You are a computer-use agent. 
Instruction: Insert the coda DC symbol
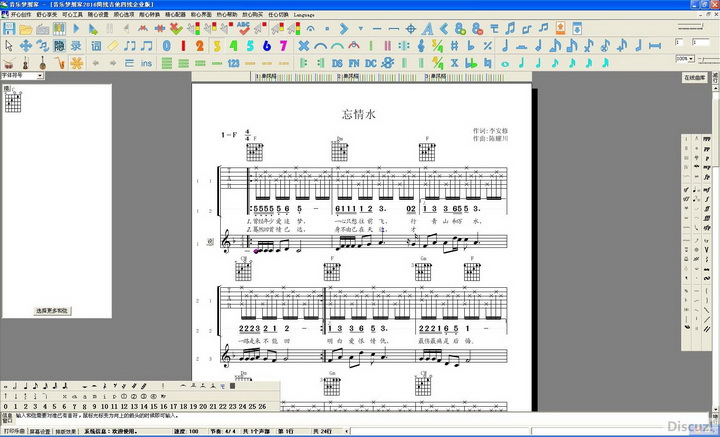pyautogui.click(x=371, y=62)
